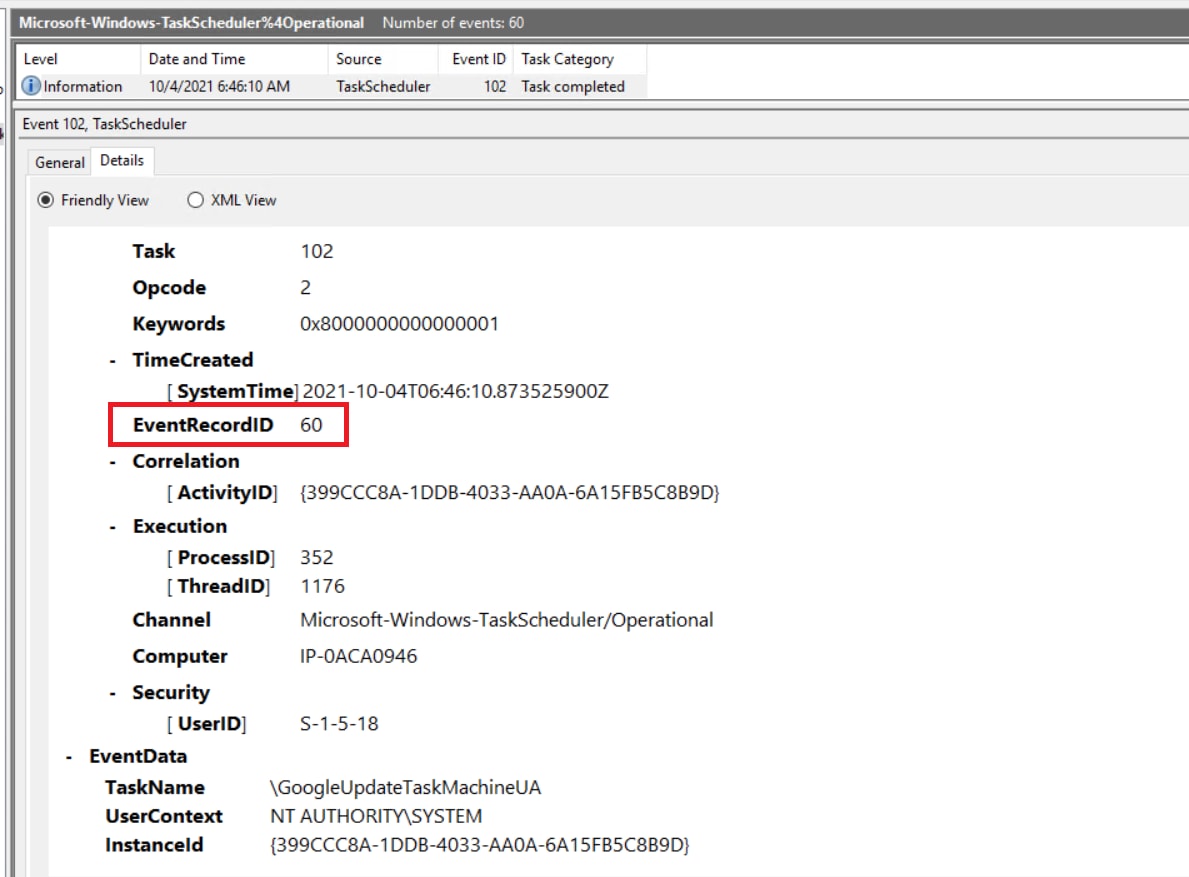Screen dimensions: 1189x877
Task: Click the TaskName label
Action: point(155,788)
